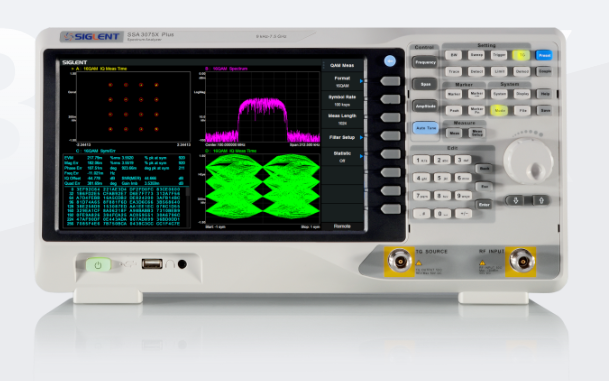Click the softkey beside Meas Length

(x=390, y=118)
